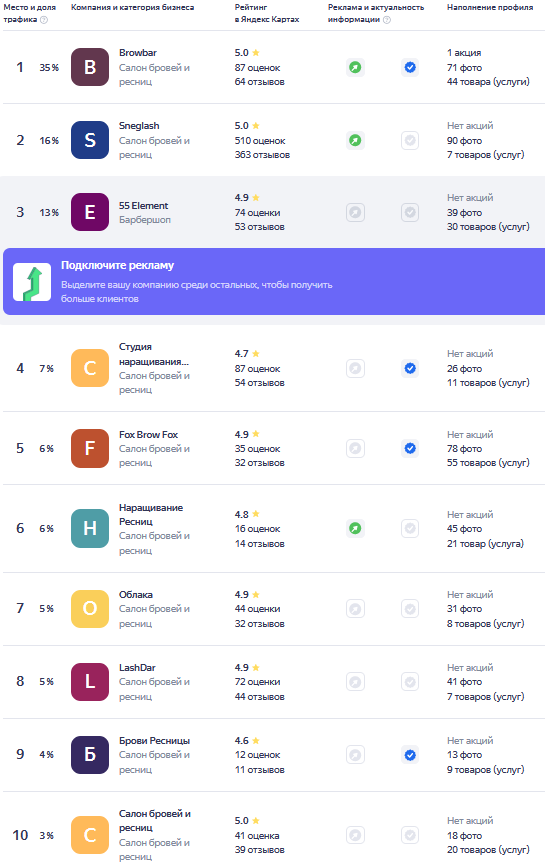Click the Облака company avatar
545x865 pixels.
pyautogui.click(x=90, y=608)
